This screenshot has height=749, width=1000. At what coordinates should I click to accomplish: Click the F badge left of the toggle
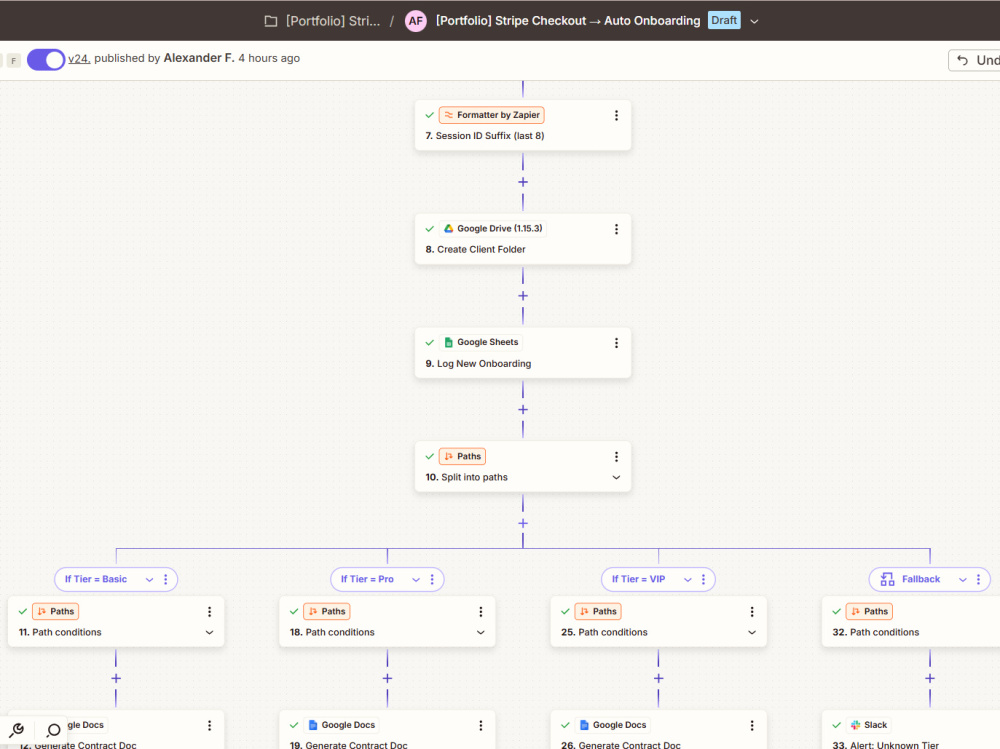pos(13,61)
